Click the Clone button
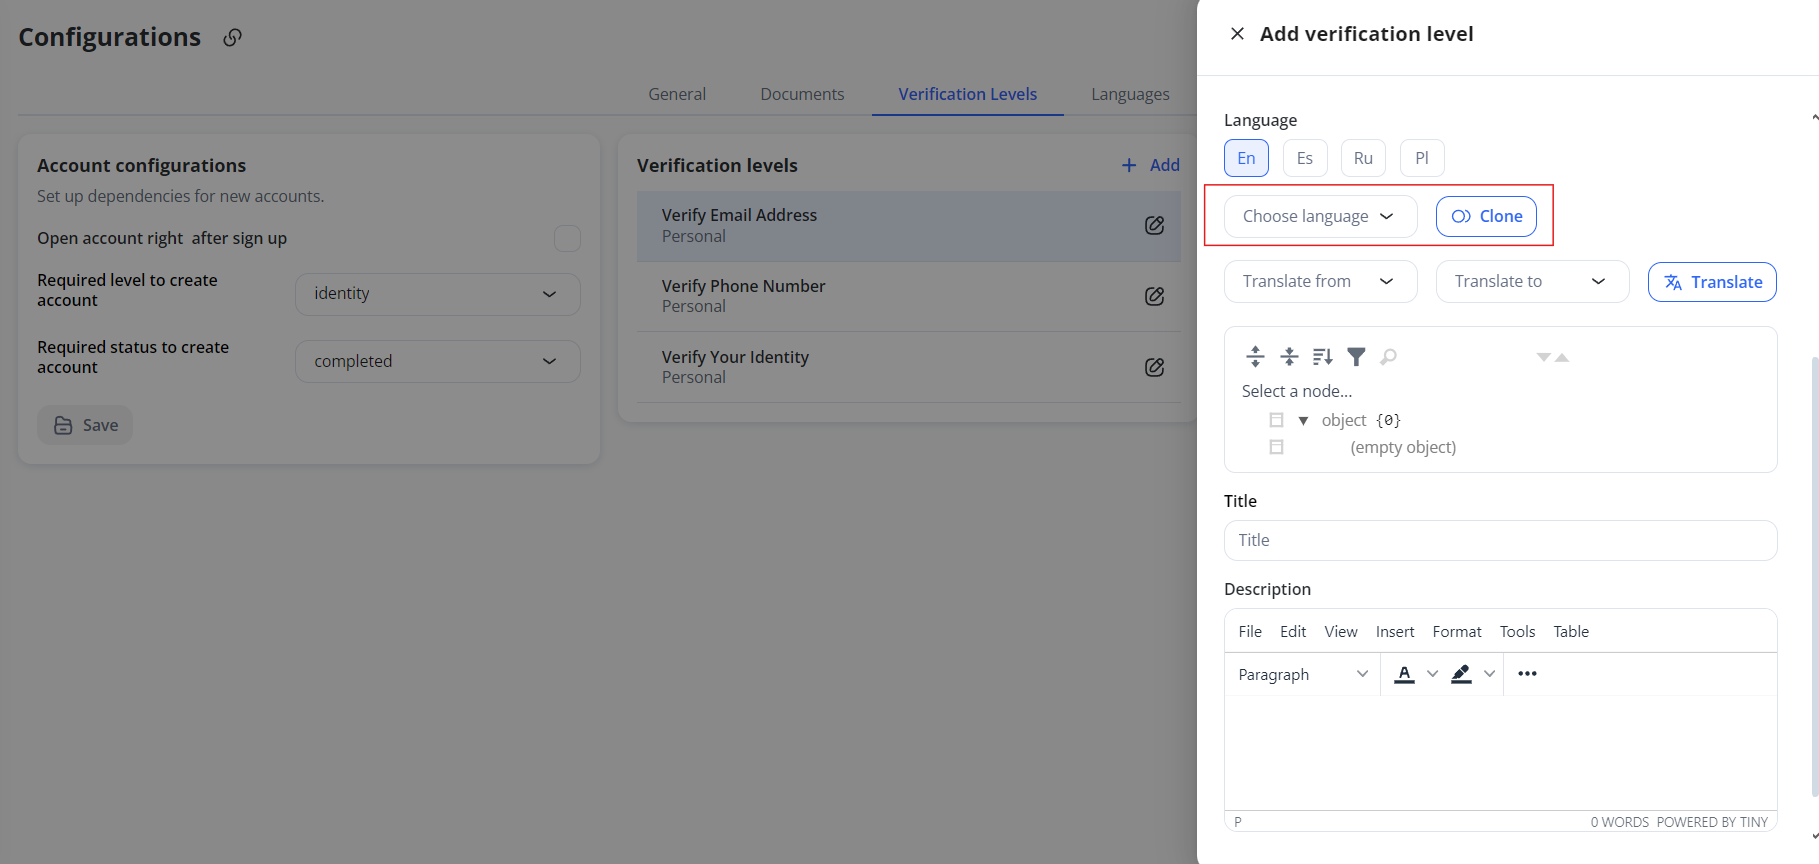The image size is (1819, 864). click(1486, 216)
